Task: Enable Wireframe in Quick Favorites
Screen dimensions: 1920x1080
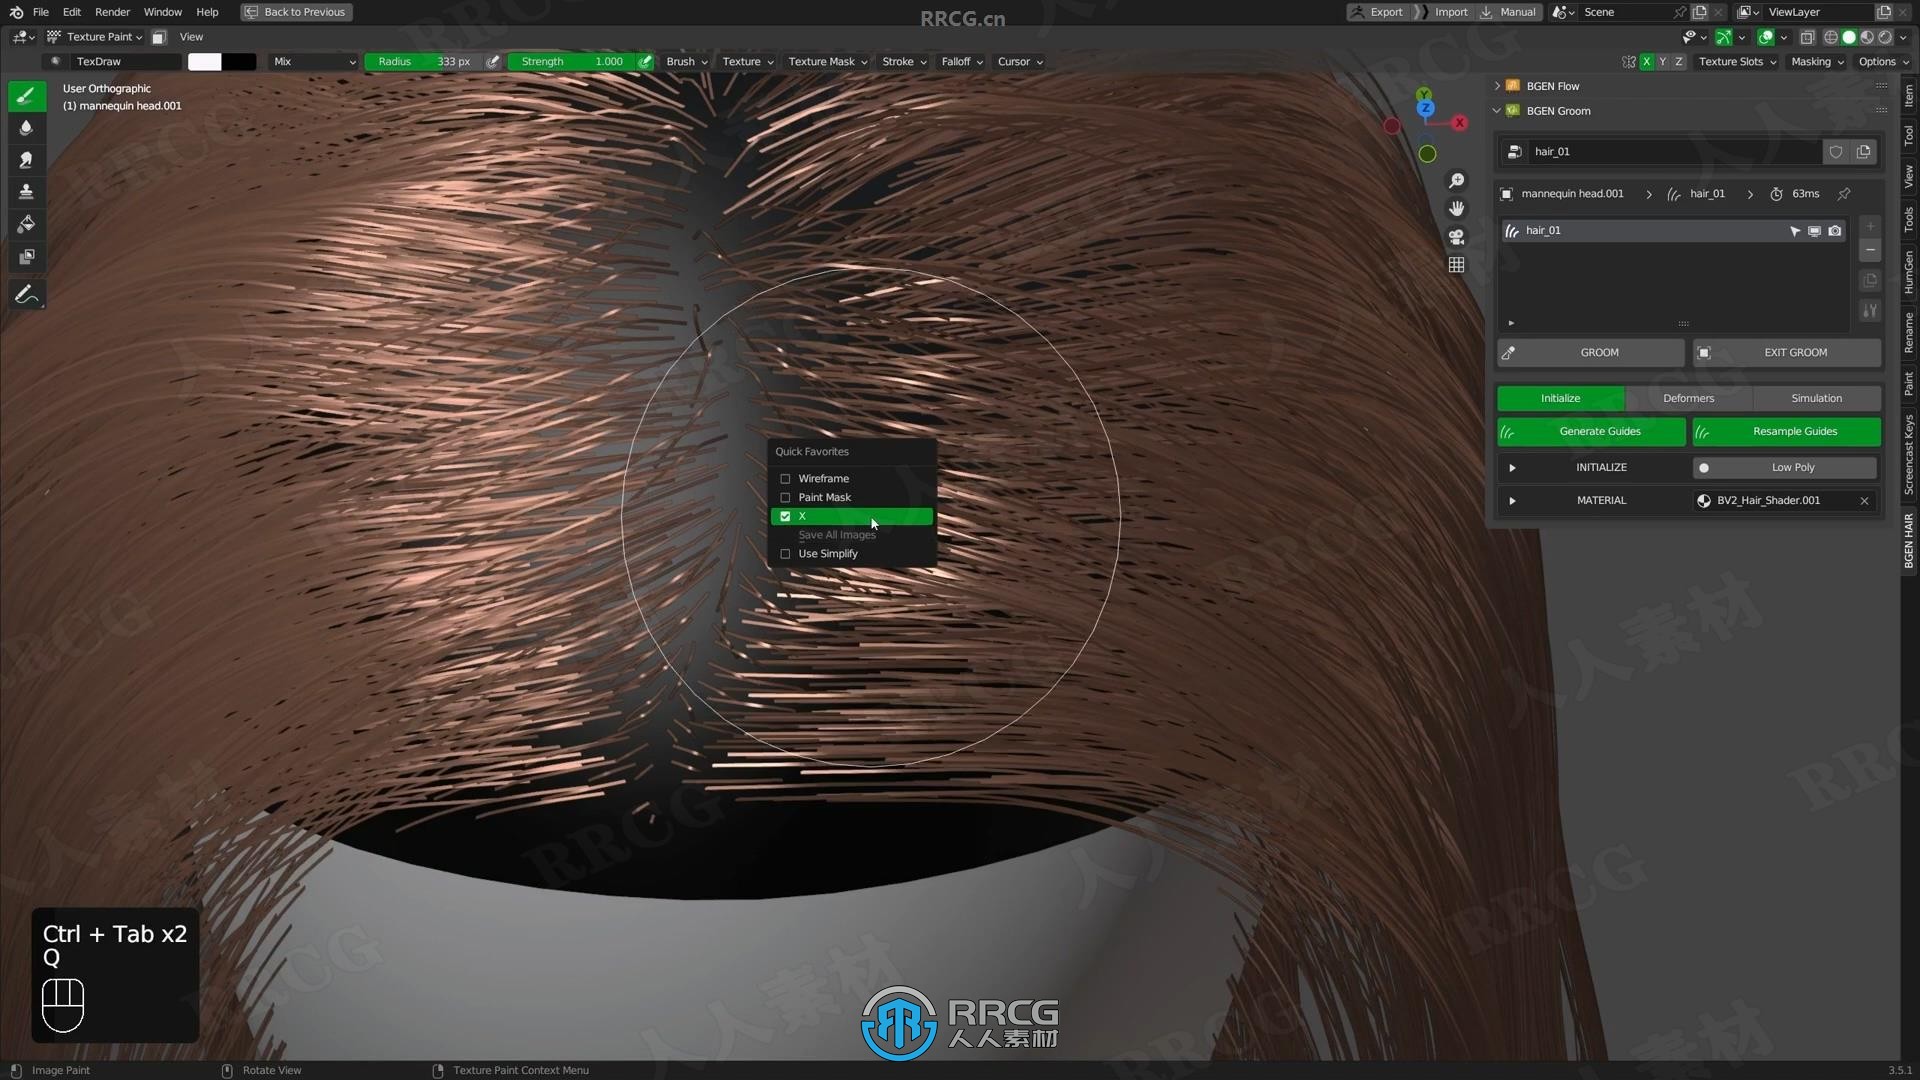Action: (852, 479)
